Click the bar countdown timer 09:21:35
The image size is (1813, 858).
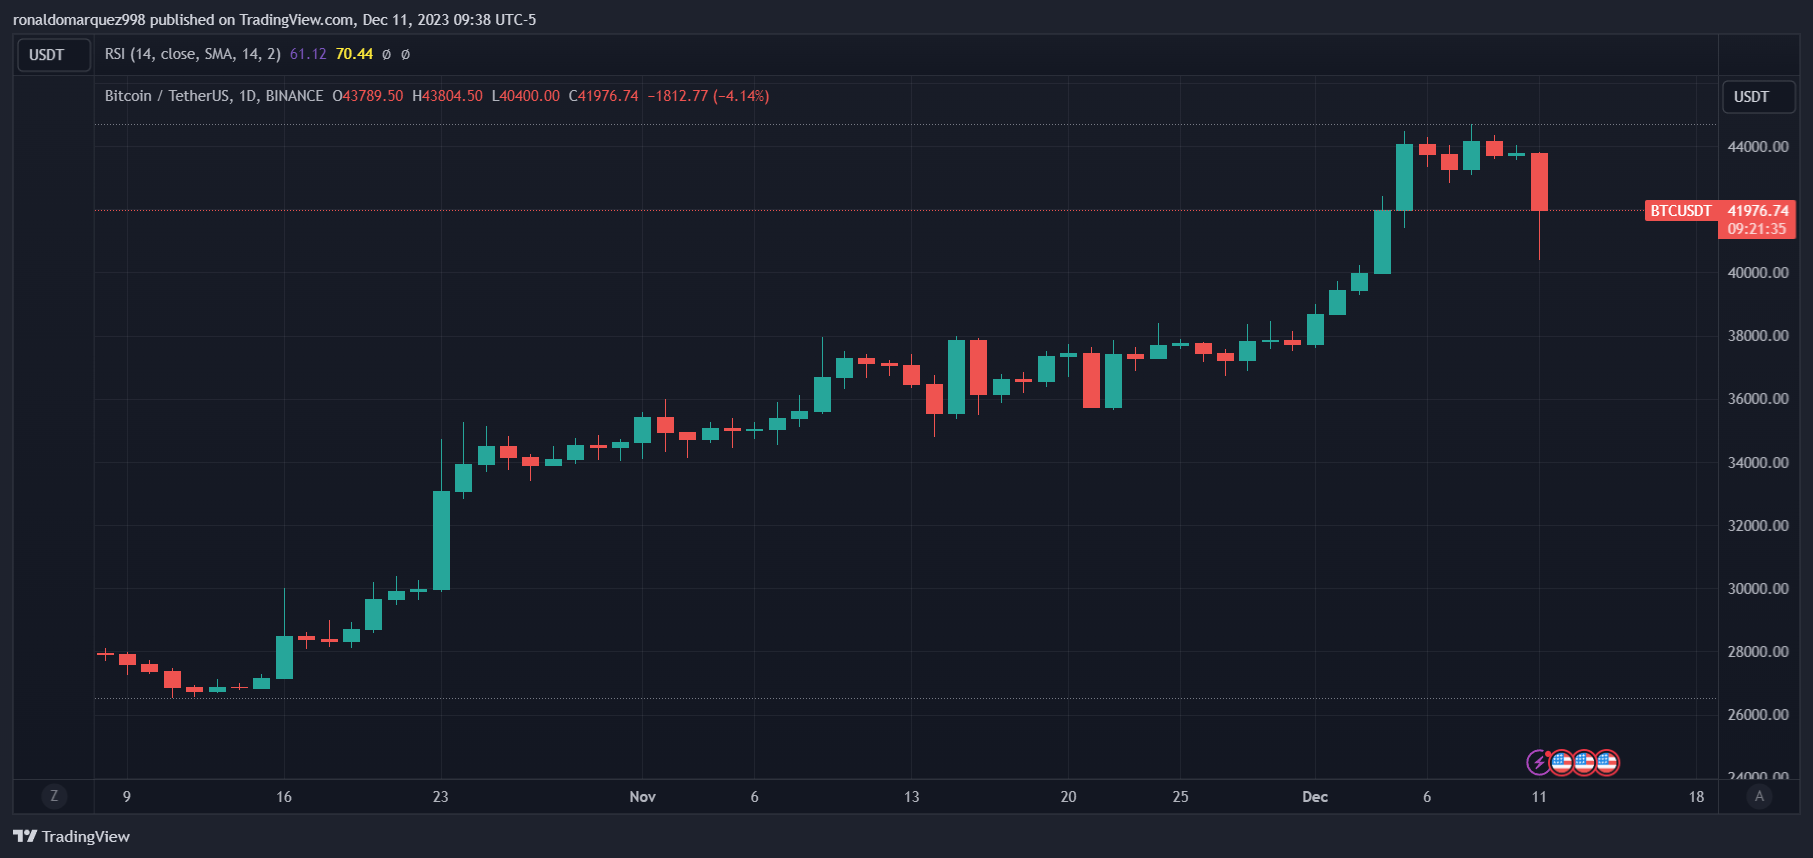tap(1757, 229)
